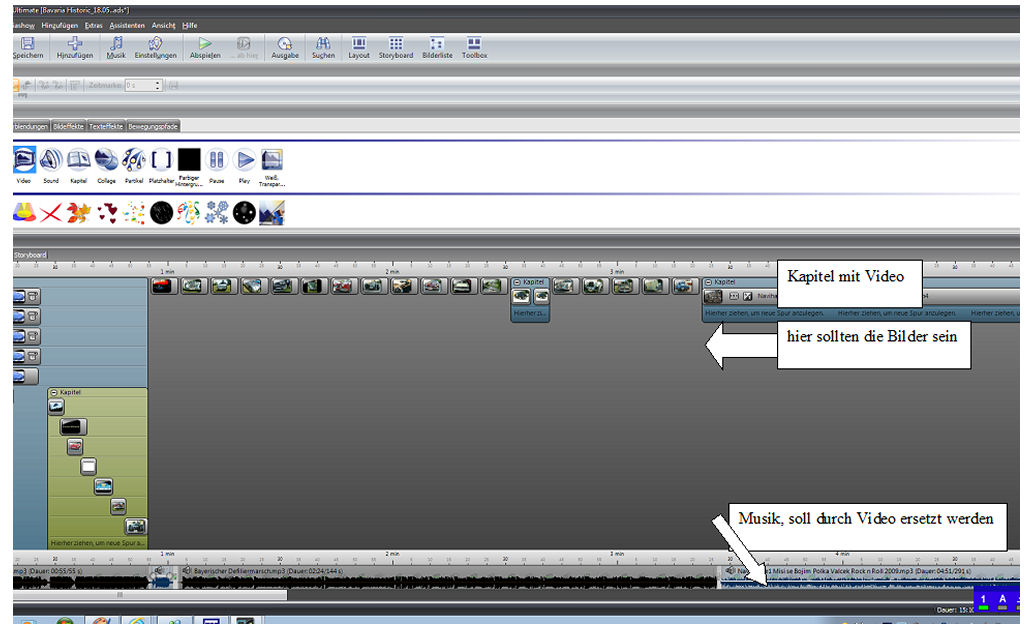
Task: Open the Bewegungspfade tab
Action: tap(152, 127)
